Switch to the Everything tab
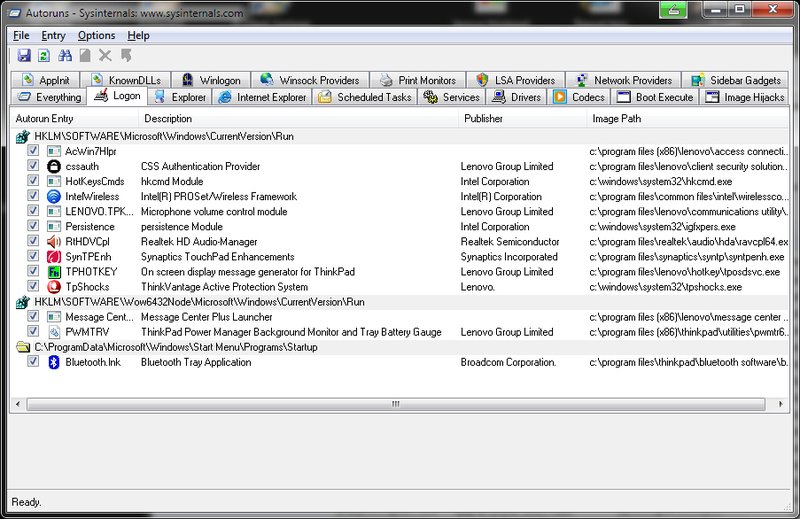The image size is (800, 519). 49,97
